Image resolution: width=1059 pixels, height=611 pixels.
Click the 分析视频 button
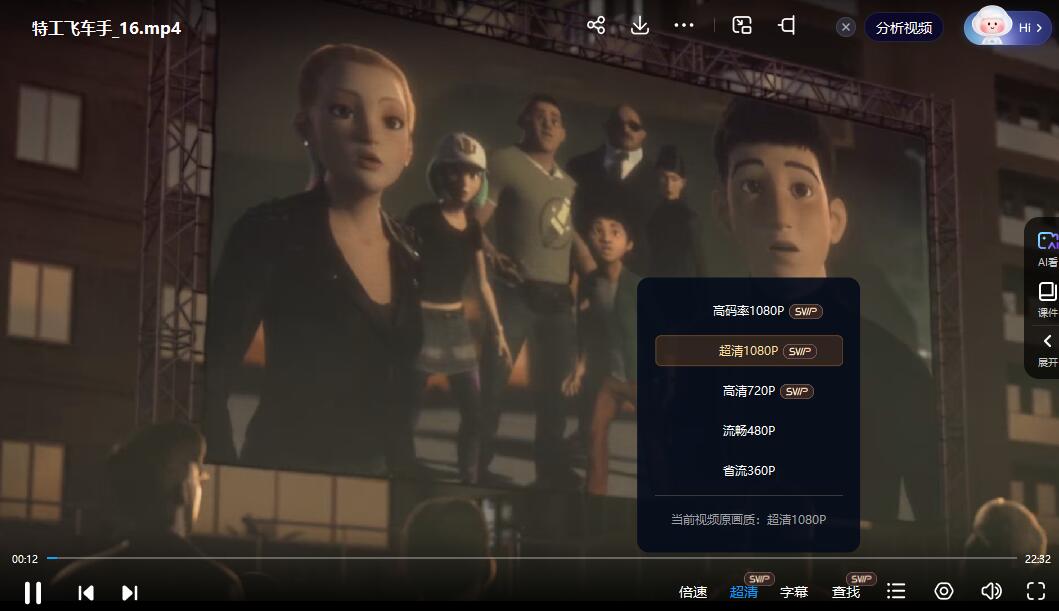click(904, 28)
